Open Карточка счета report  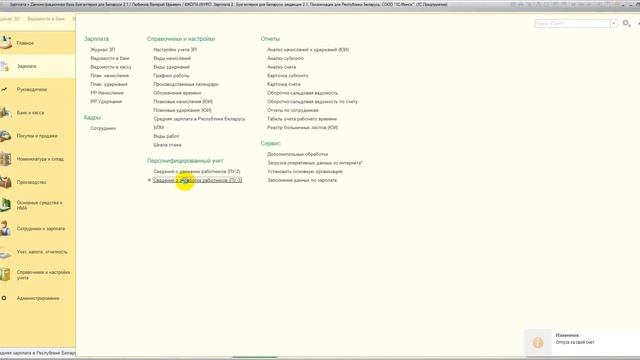coord(284,84)
